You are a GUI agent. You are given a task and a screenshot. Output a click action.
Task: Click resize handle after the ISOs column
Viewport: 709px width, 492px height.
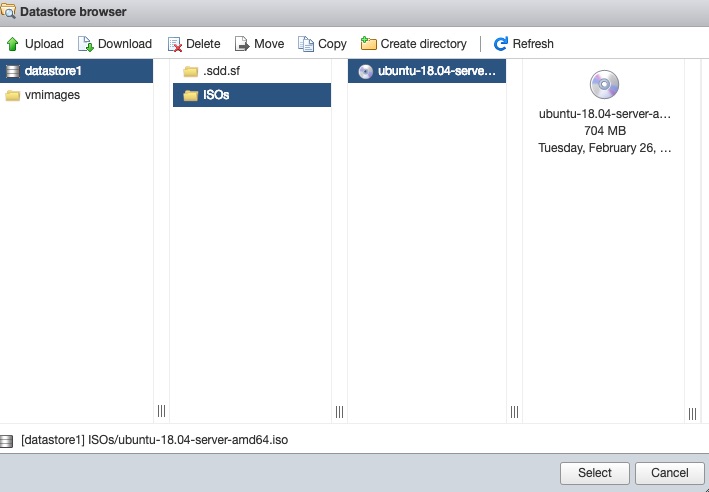pyautogui.click(x=340, y=412)
